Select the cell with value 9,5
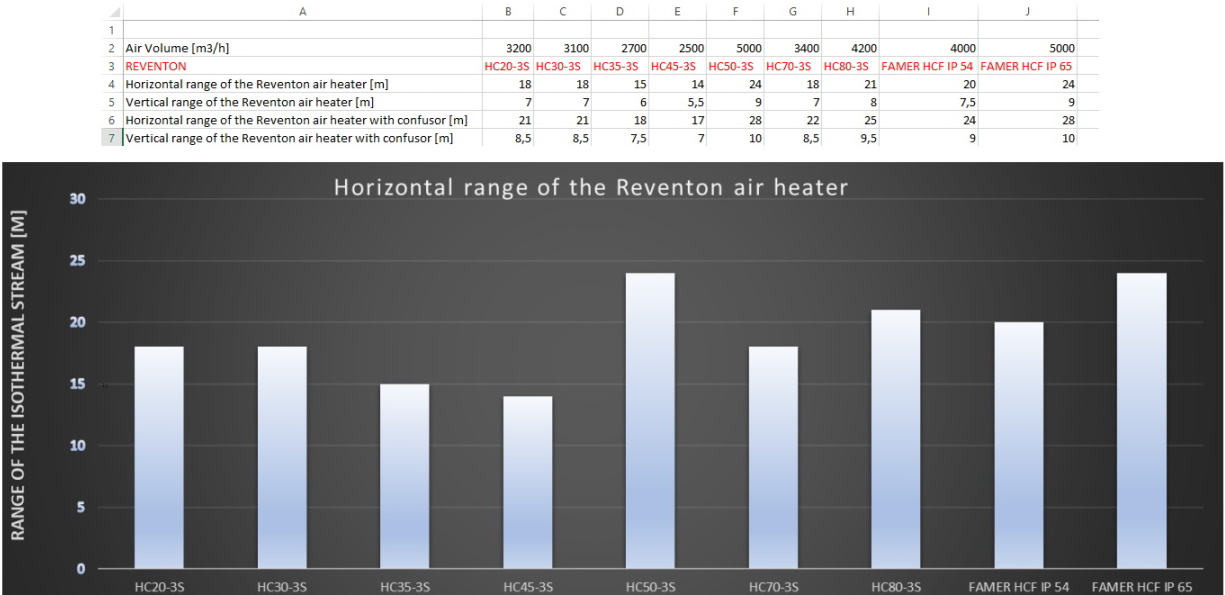The image size is (1225, 595). pyautogui.click(x=849, y=138)
